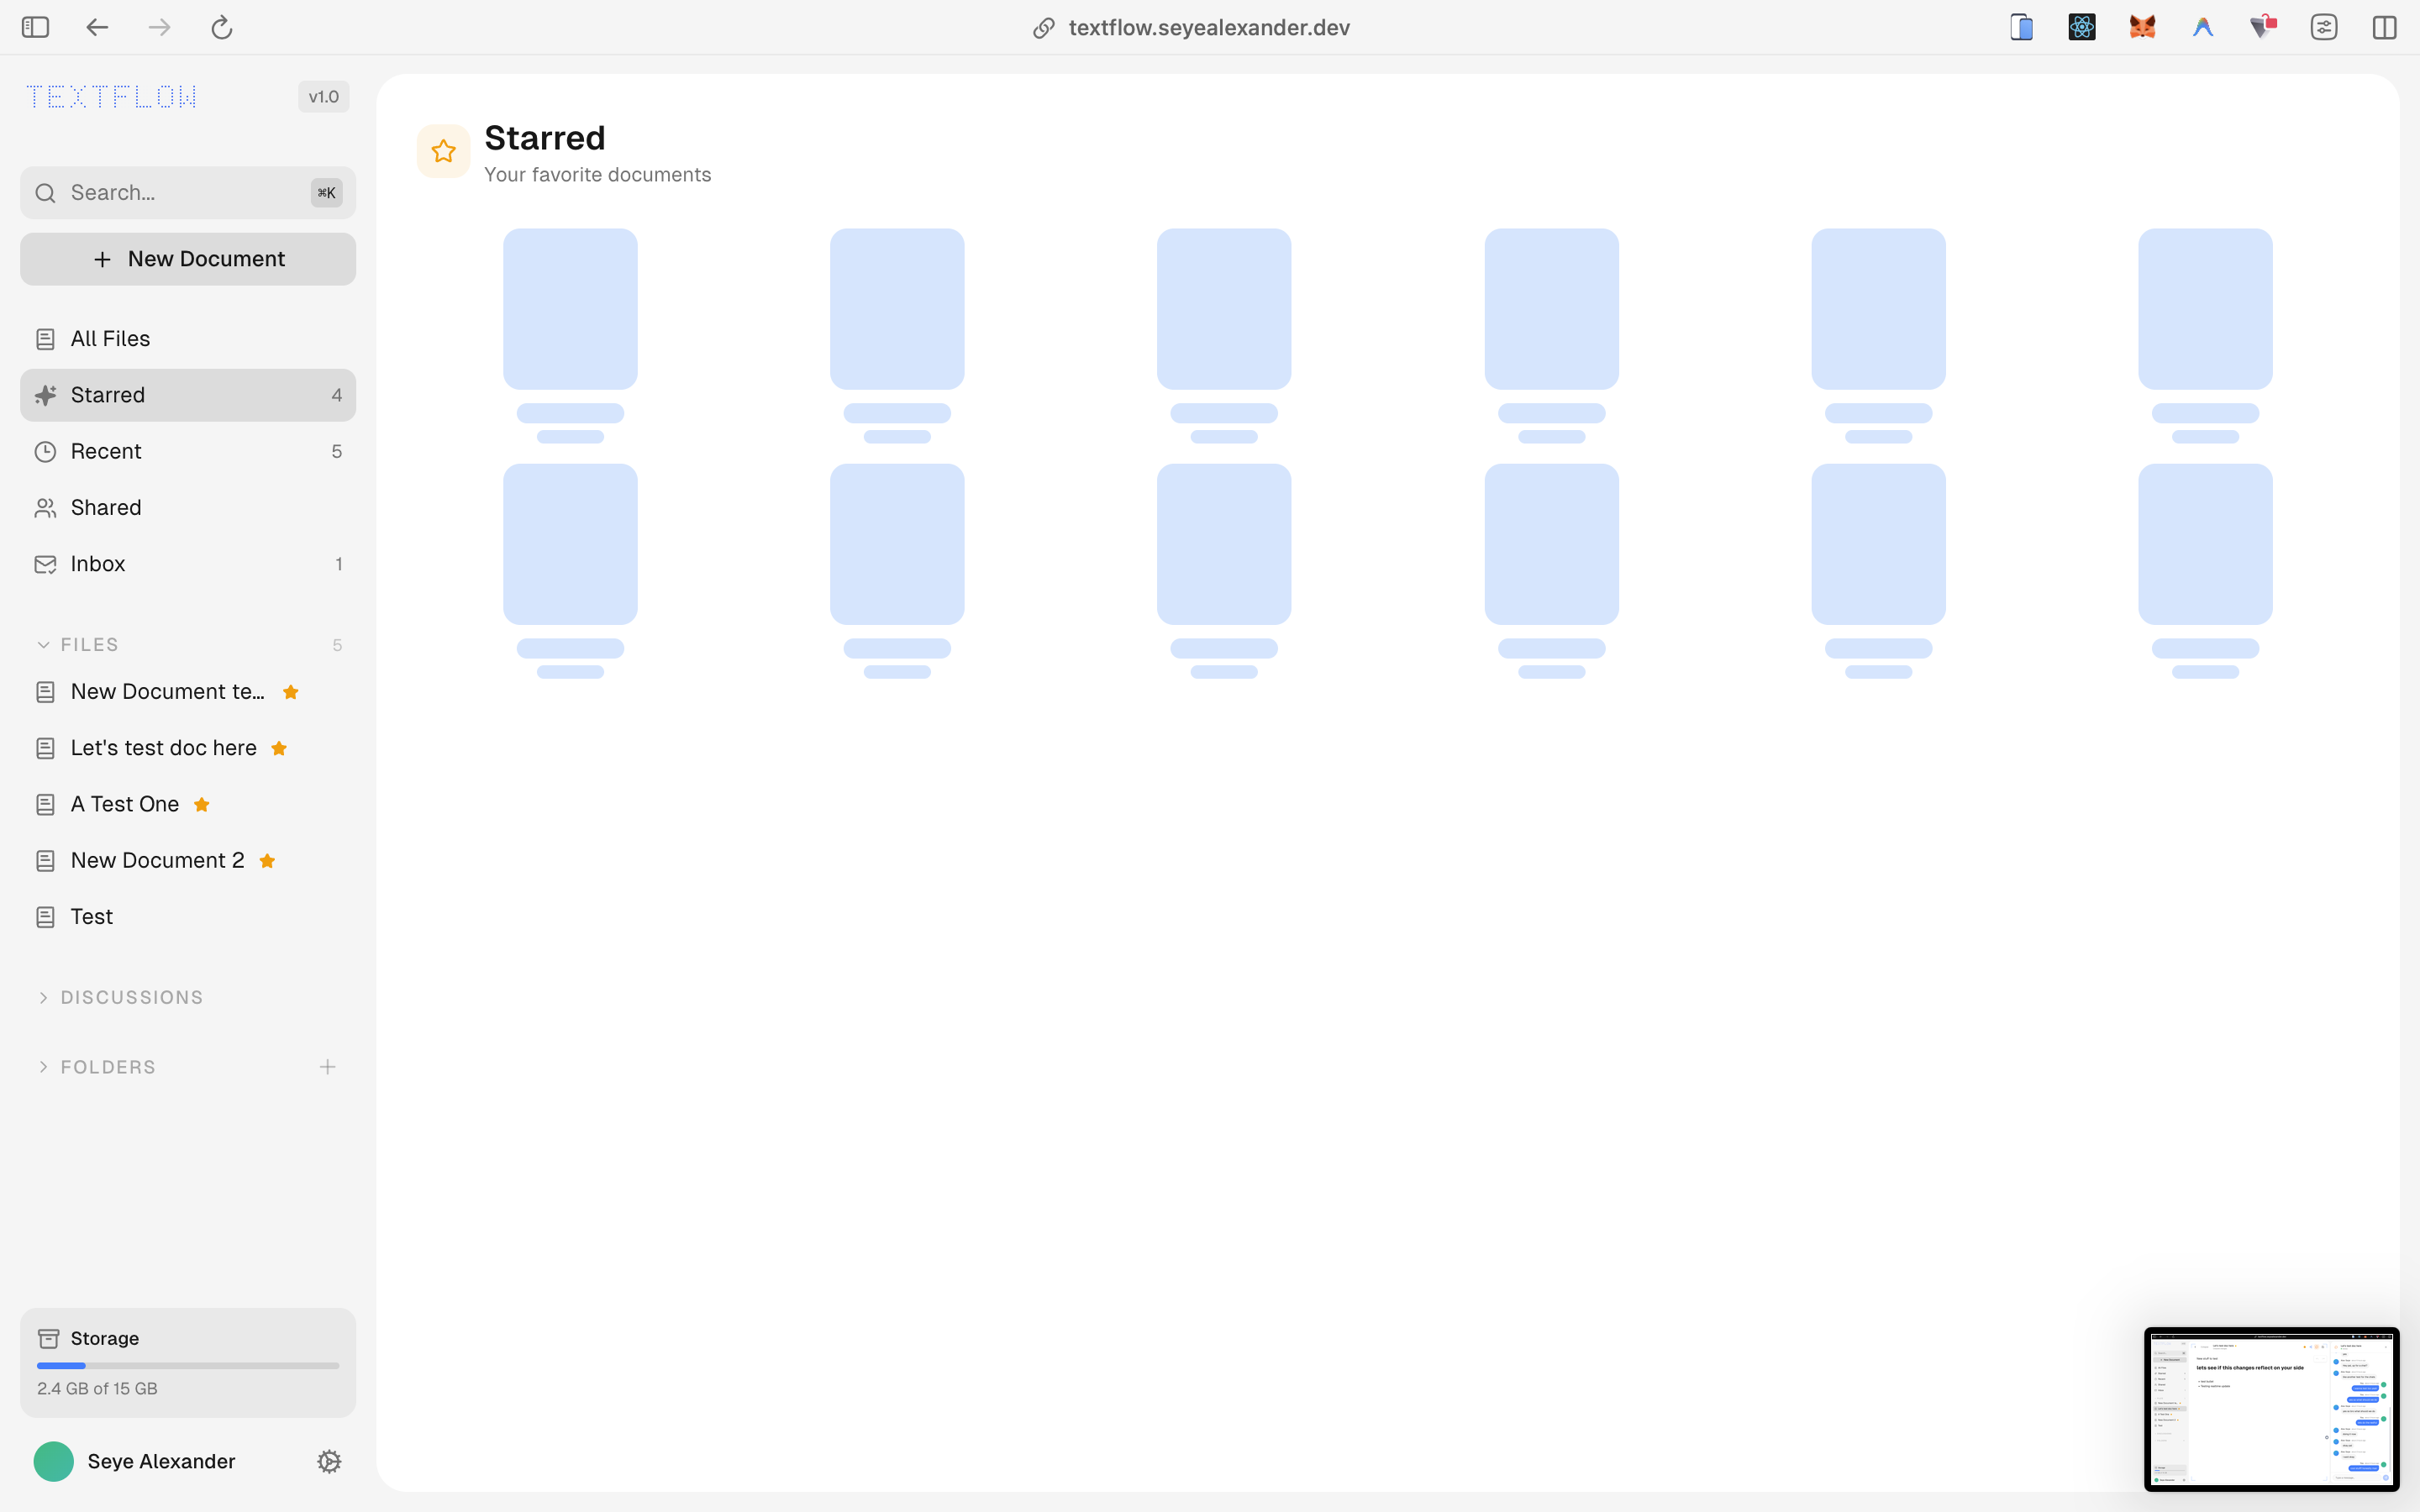This screenshot has height=1512, width=2420.
Task: Click the New Document button
Action: pyautogui.click(x=188, y=259)
